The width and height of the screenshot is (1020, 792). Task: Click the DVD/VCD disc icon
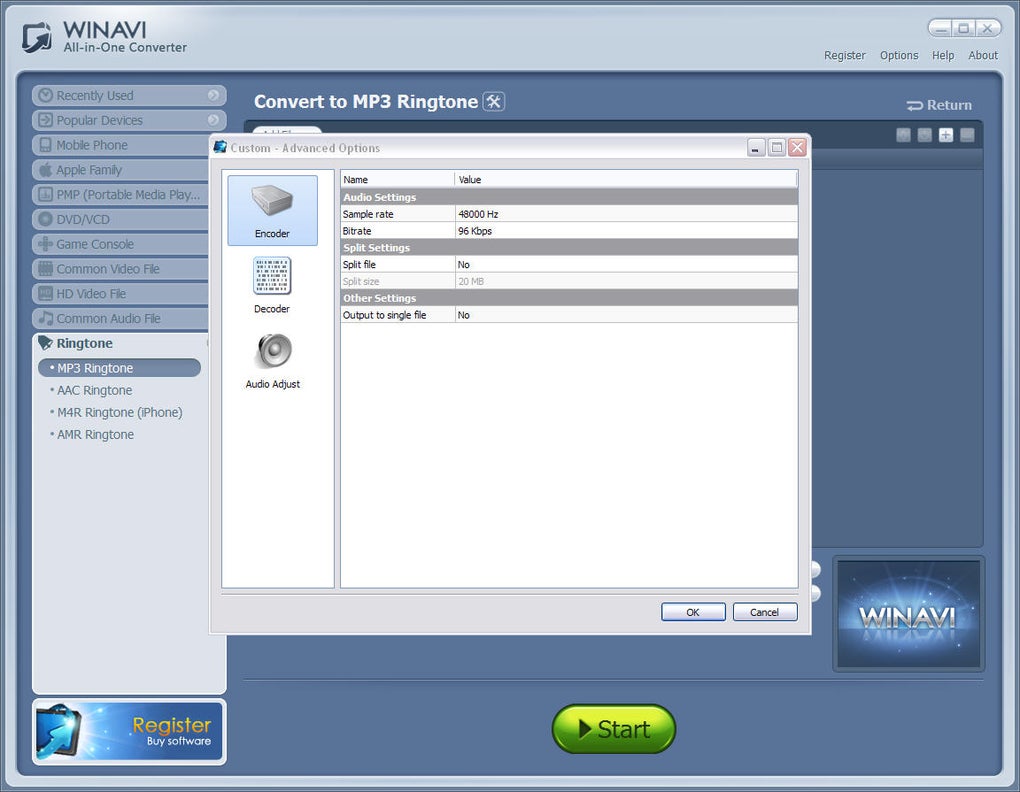point(45,219)
